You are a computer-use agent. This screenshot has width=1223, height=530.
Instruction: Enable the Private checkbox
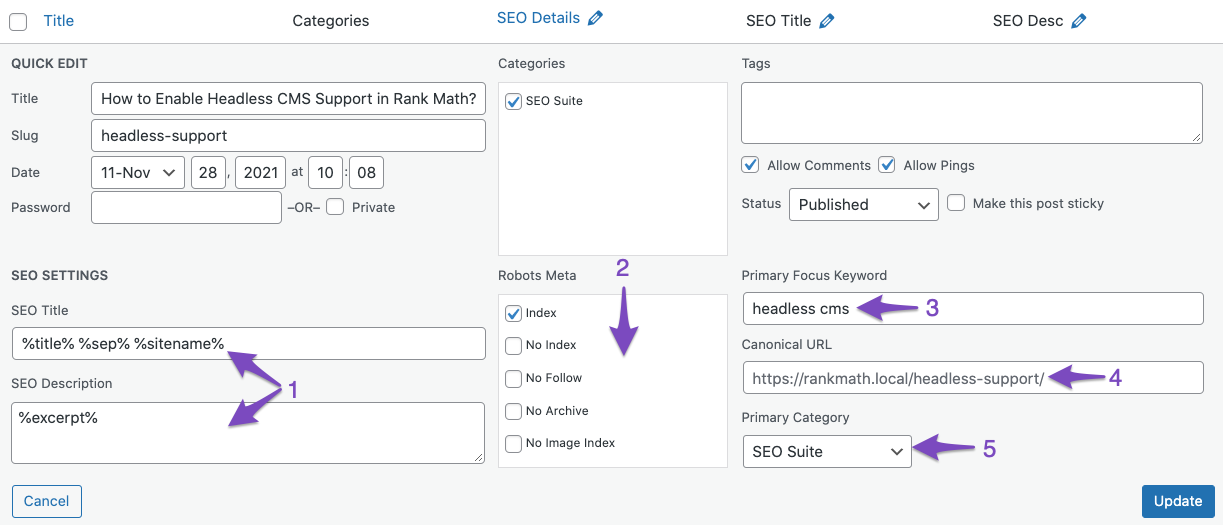point(335,207)
